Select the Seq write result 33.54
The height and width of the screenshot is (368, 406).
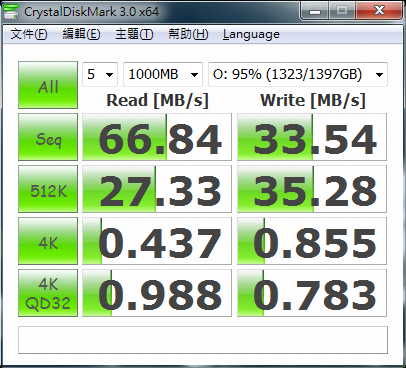coord(312,137)
